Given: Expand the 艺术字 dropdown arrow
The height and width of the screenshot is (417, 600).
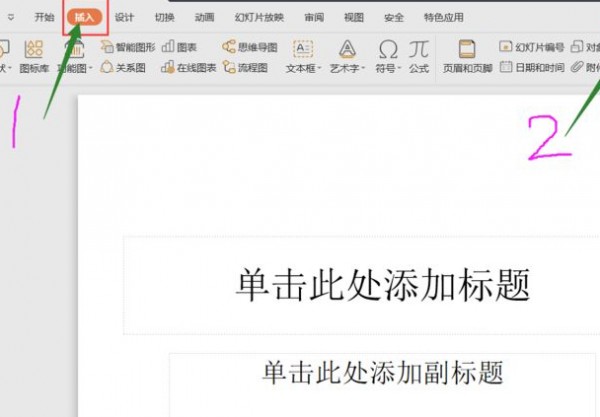Looking at the screenshot, I should click(x=363, y=69).
